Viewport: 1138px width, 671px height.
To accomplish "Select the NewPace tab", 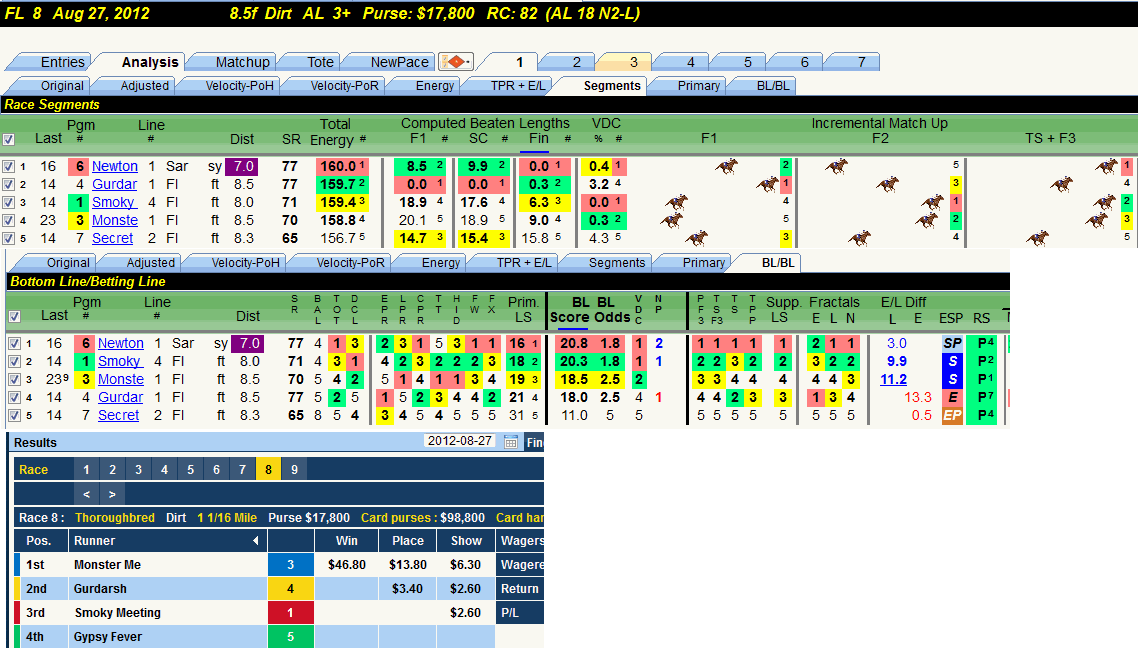I will (399, 62).
